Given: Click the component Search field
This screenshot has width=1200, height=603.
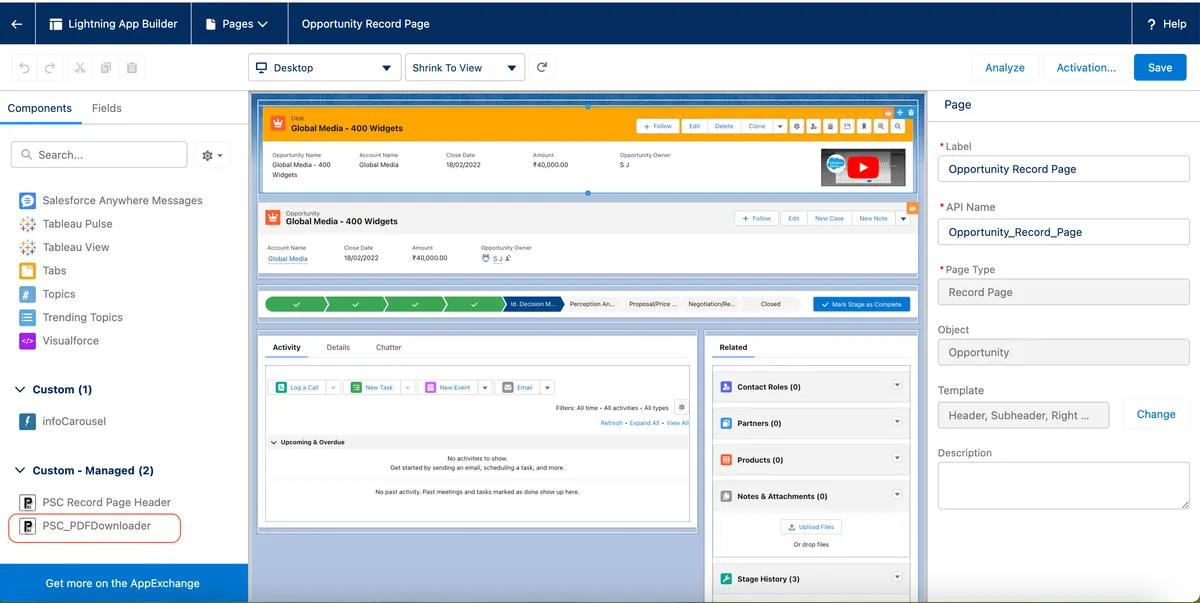Looking at the screenshot, I should pyautogui.click(x=99, y=155).
